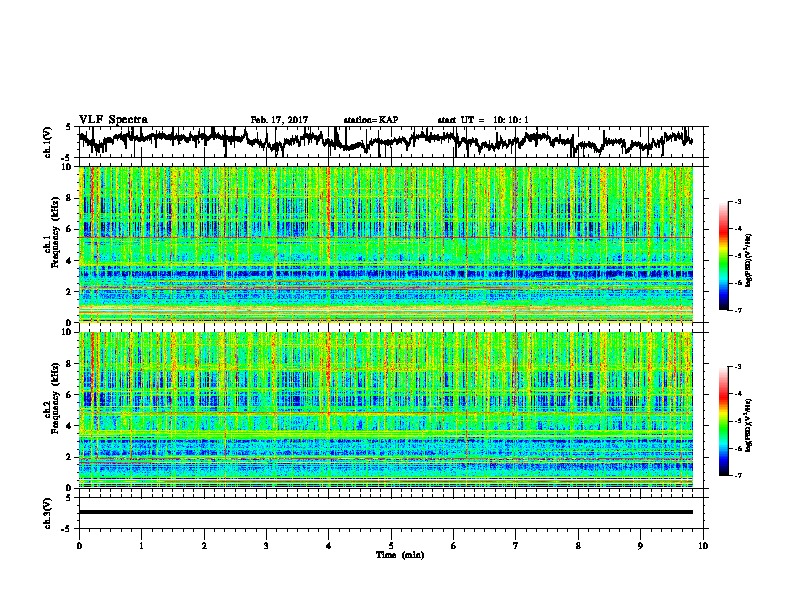792x612 pixels.
Task: Click the ch.3 flat black waveform line
Action: (385, 512)
